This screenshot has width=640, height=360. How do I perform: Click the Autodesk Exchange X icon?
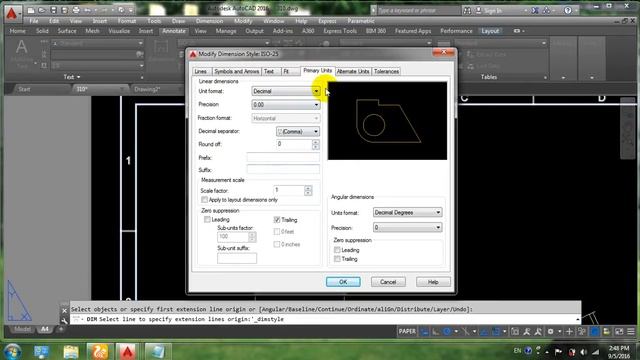point(535,10)
